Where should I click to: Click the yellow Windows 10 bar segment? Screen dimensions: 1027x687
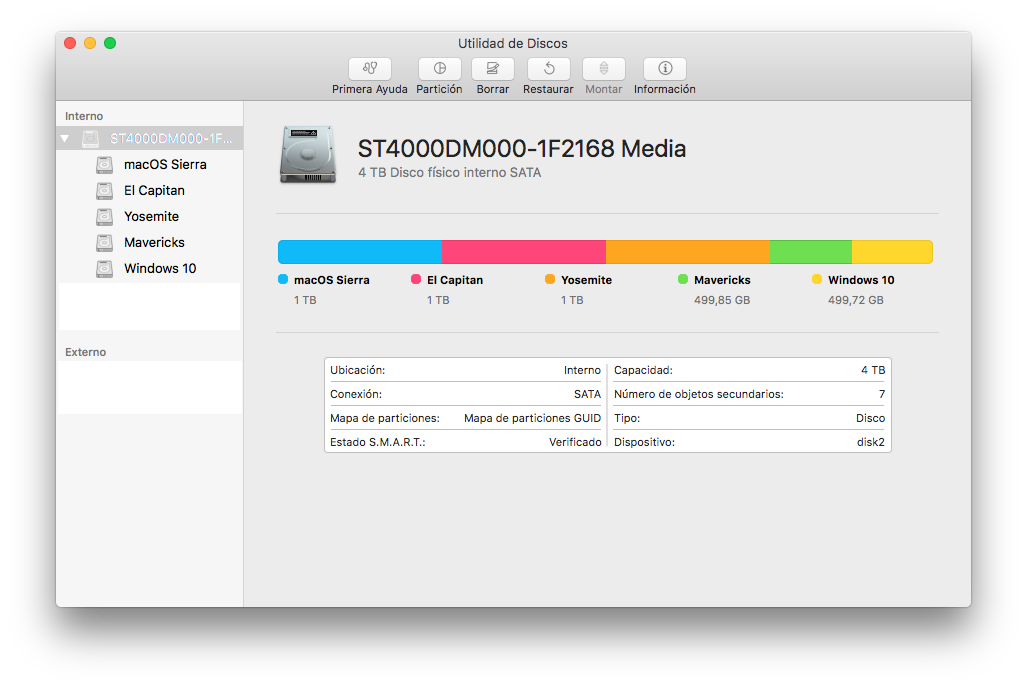[x=893, y=252]
